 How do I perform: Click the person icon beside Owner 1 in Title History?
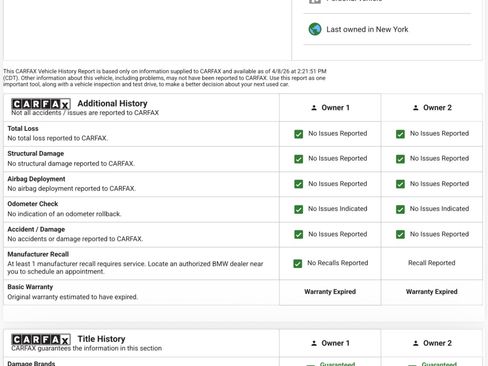(314, 343)
